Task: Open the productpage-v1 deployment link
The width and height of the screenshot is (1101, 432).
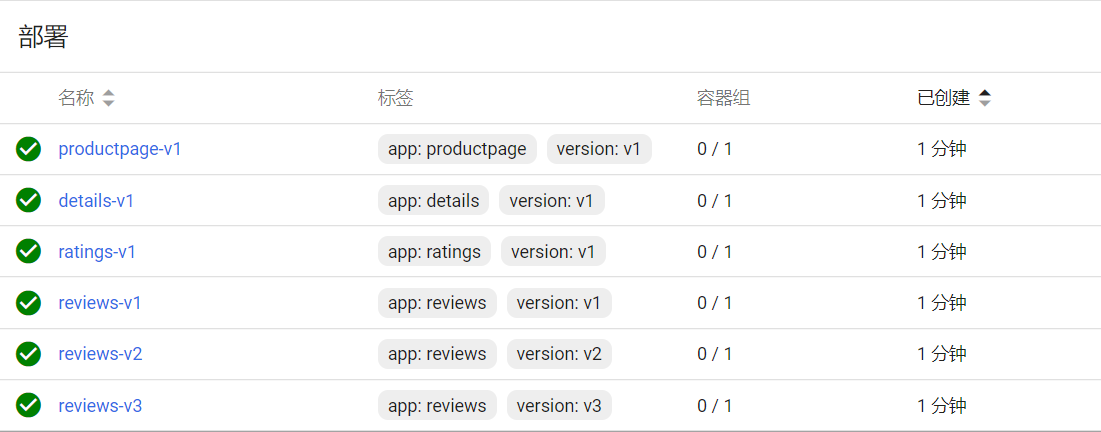Action: (x=120, y=149)
